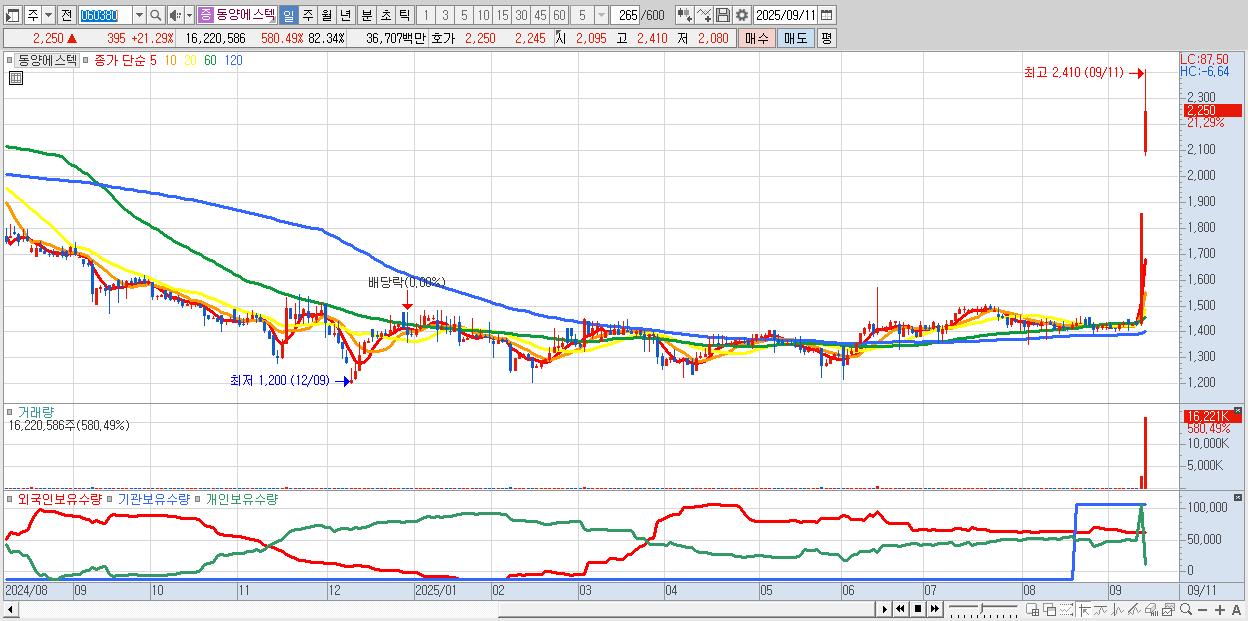
Task: Select the 초 second period toggle
Action: (x=385, y=15)
